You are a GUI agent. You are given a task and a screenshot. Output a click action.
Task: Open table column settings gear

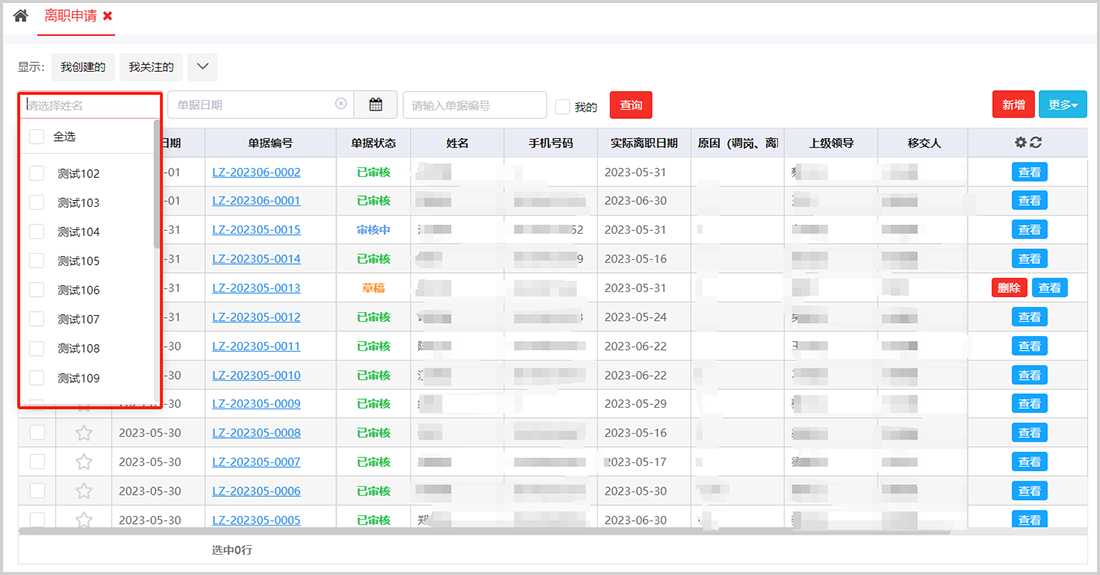[x=1020, y=143]
